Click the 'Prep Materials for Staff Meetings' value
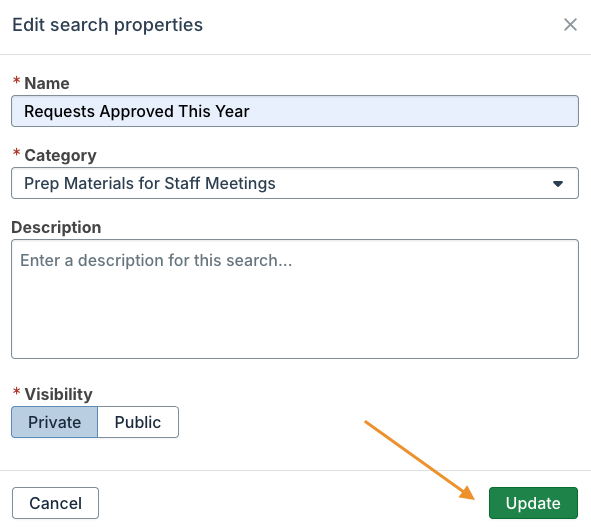 (150, 184)
